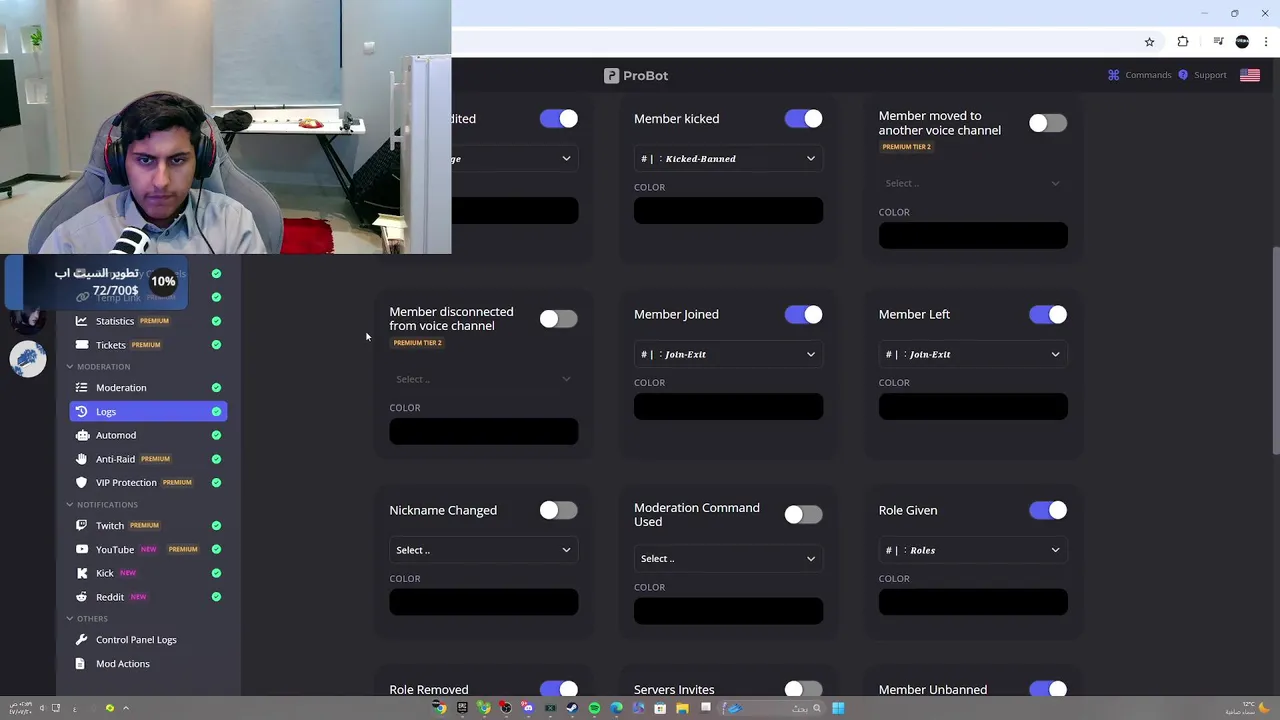Disable Member Left logging toggle
Image resolution: width=1280 pixels, height=720 pixels.
[x=1048, y=315]
